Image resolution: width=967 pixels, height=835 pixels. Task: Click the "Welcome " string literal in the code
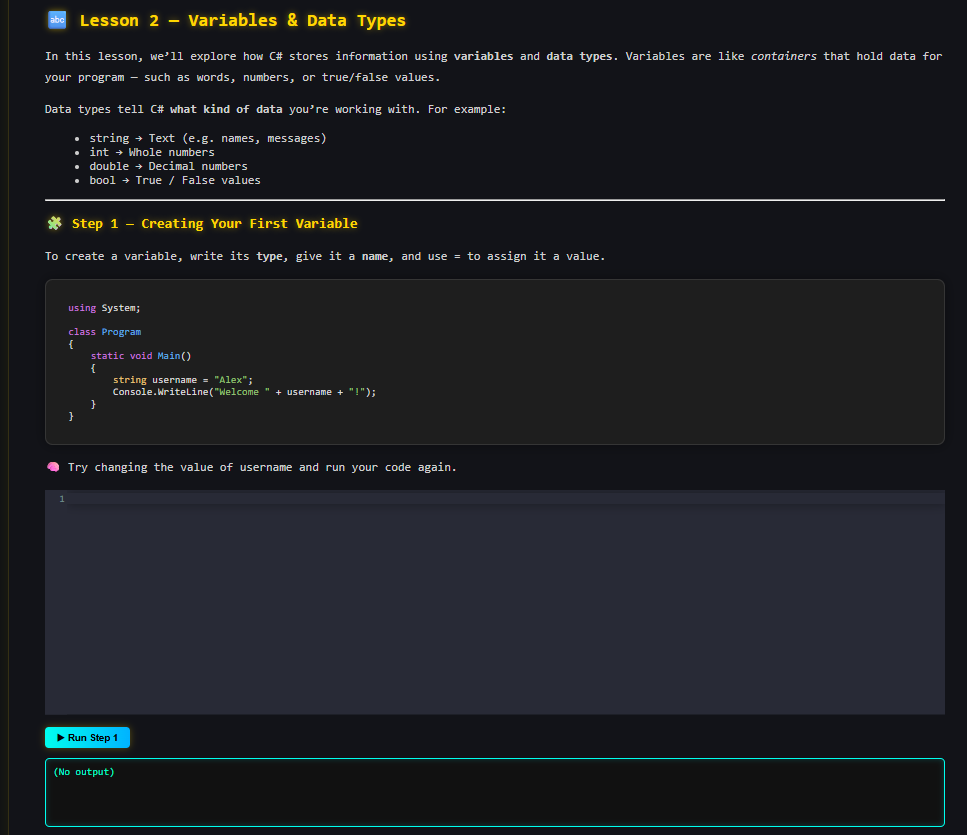[240, 391]
